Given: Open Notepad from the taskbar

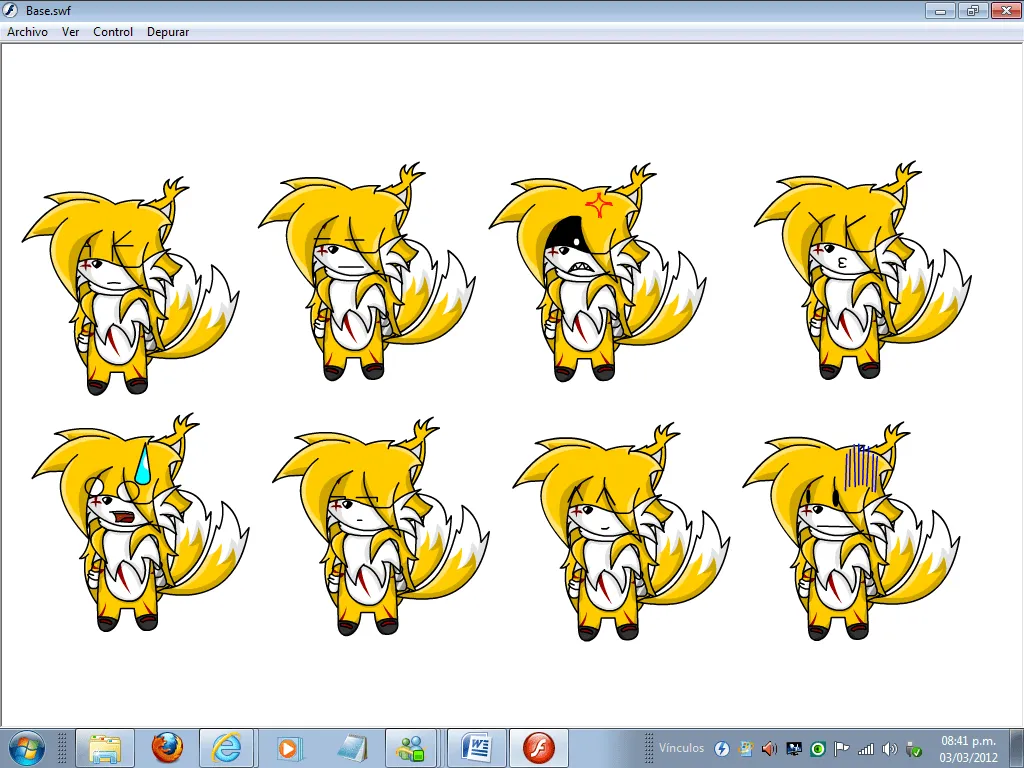Looking at the screenshot, I should click(x=354, y=747).
